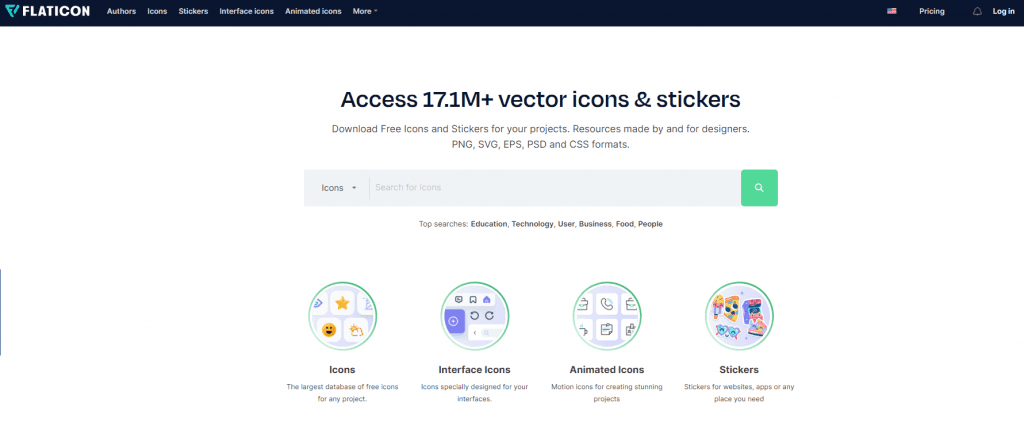1024x430 pixels.
Task: Click "Motion icons for creating stunning projects" text
Action: tap(607, 393)
